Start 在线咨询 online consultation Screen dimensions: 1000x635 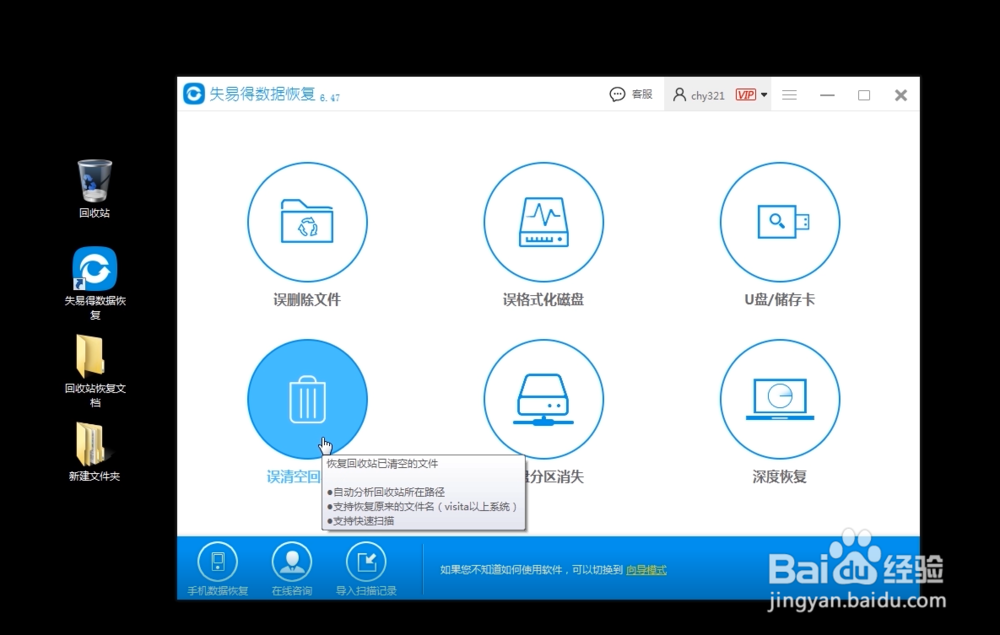tap(291, 563)
